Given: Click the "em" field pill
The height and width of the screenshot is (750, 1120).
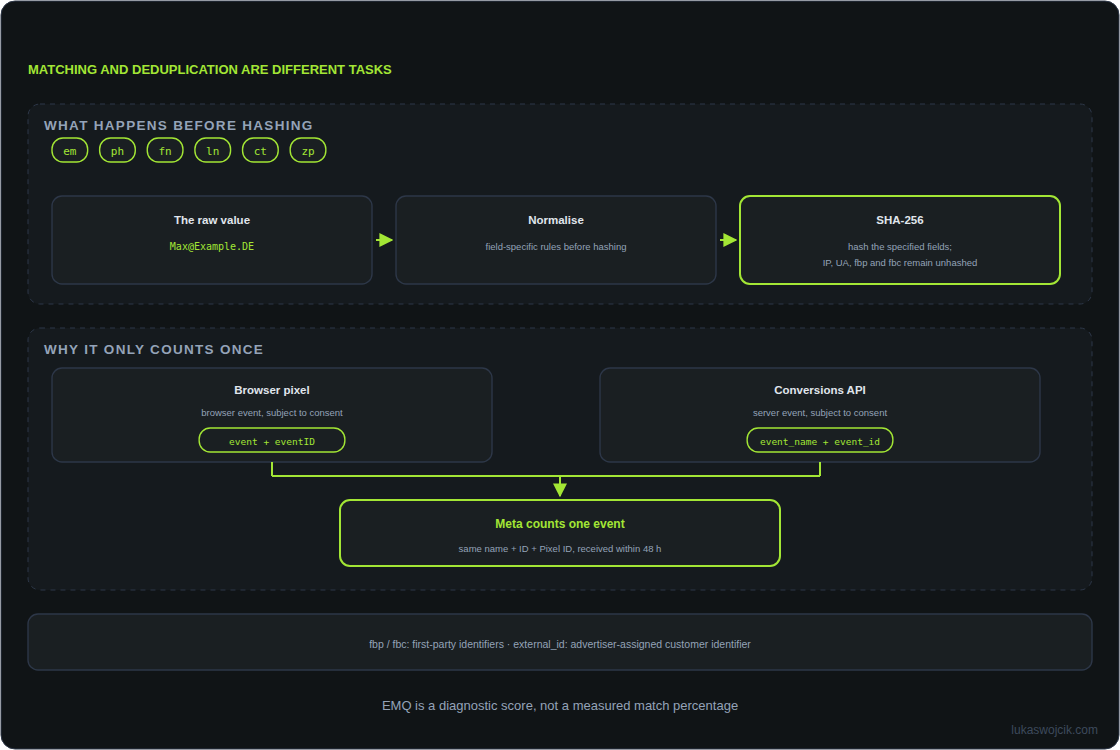Looking at the screenshot, I should [70, 151].
